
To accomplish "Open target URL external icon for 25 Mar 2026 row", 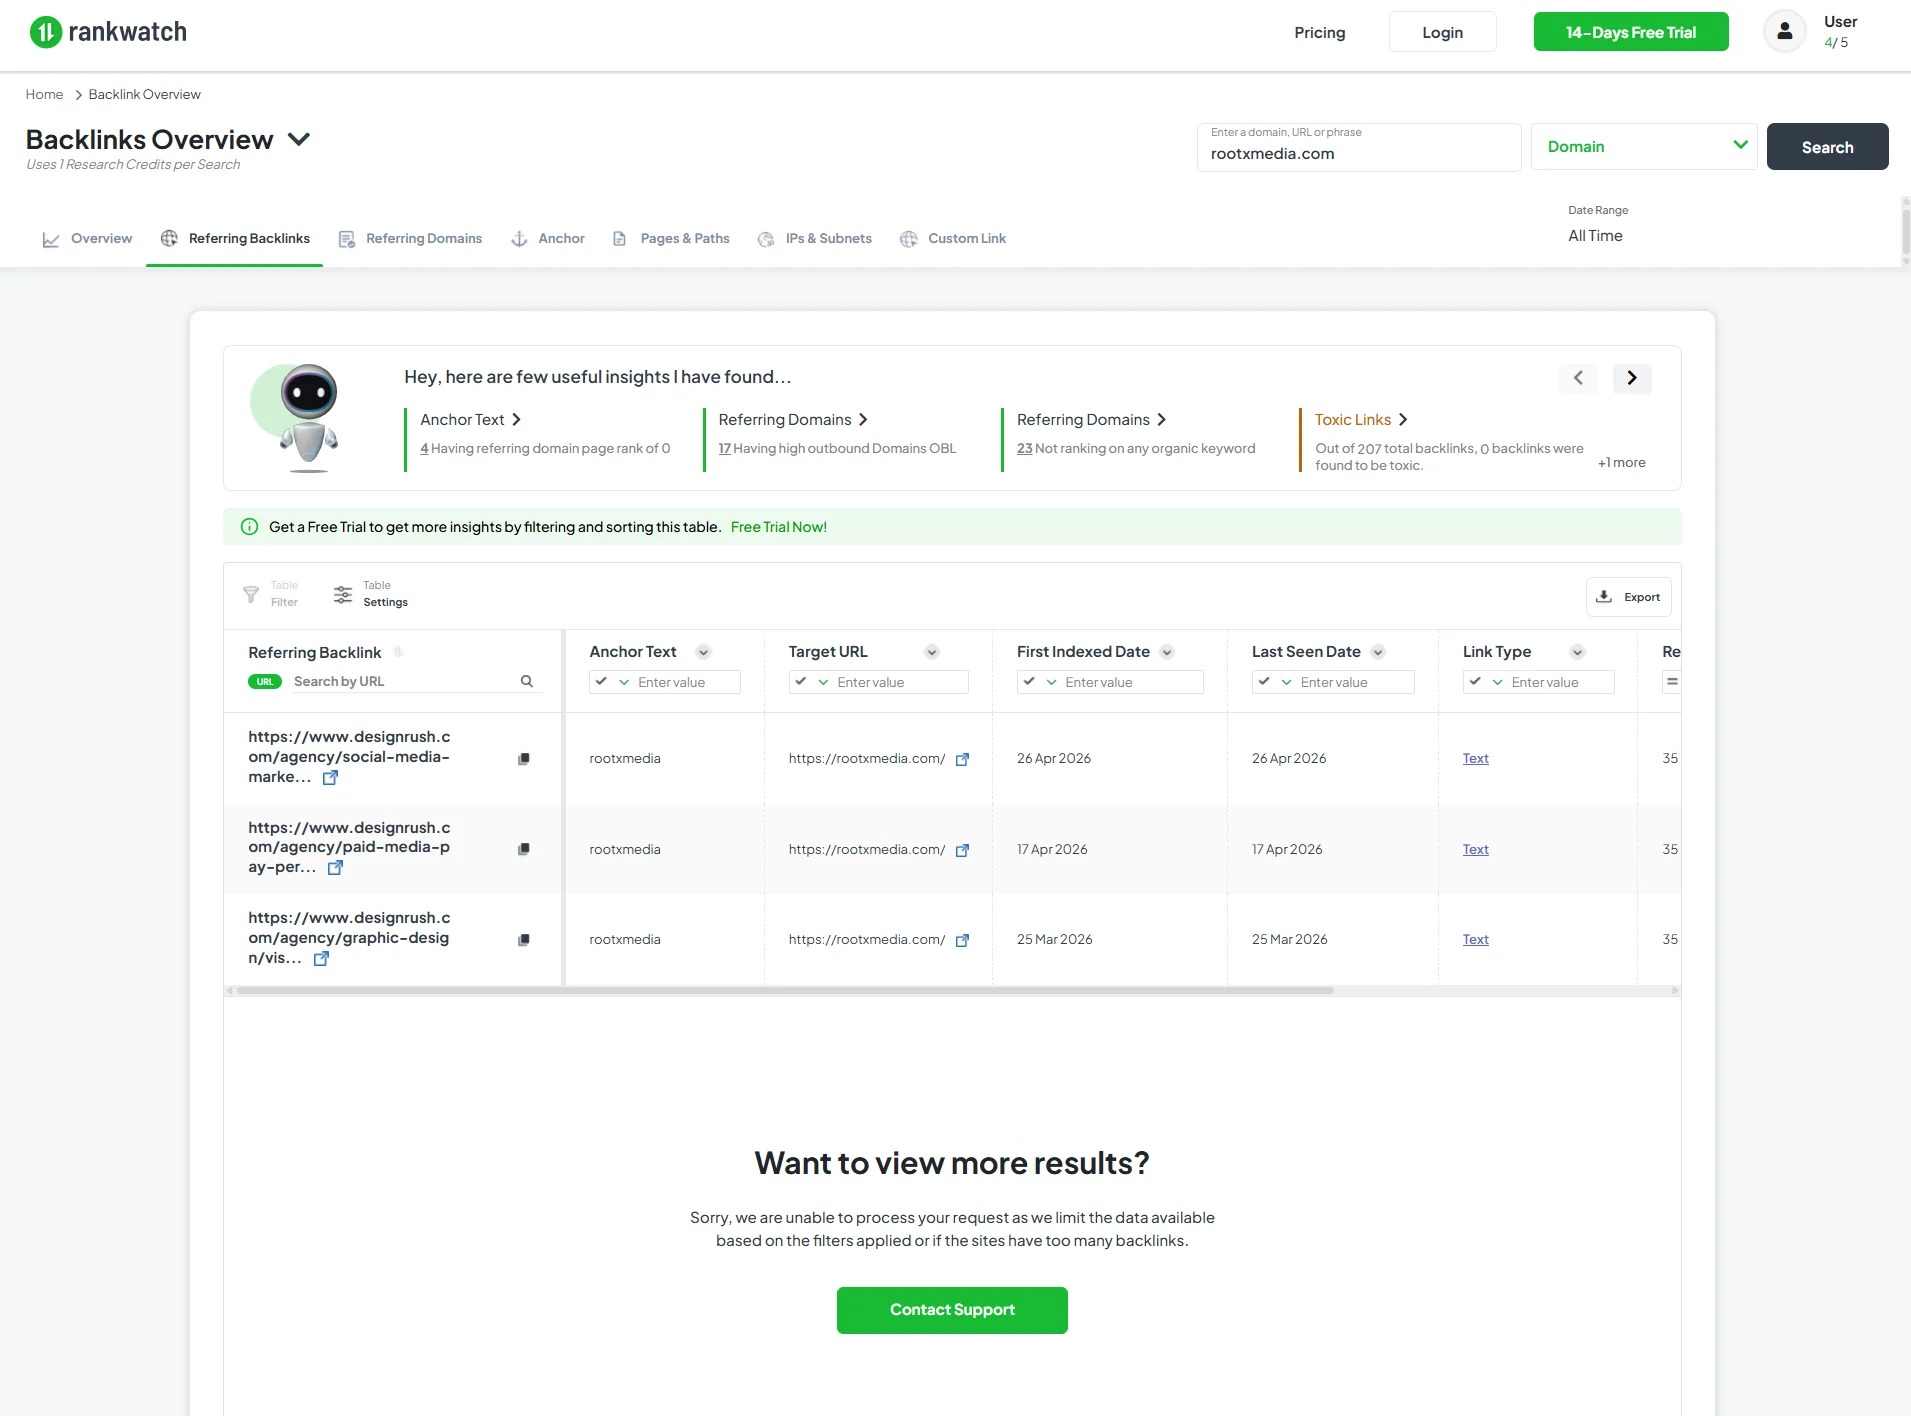I will coord(962,940).
